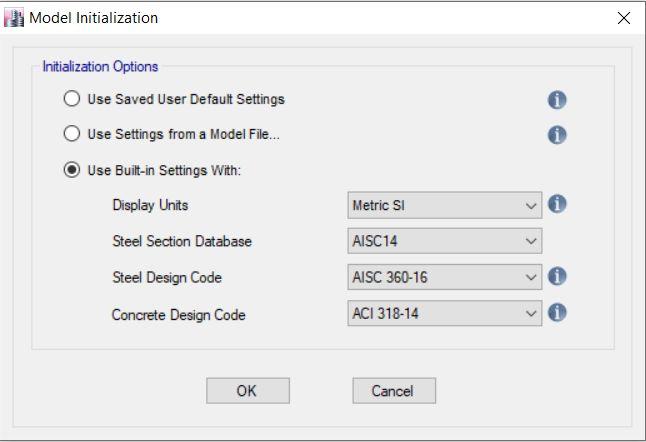Select Use Settings from a Model File option
Viewport: 646px width, 442px height.
pos(71,135)
